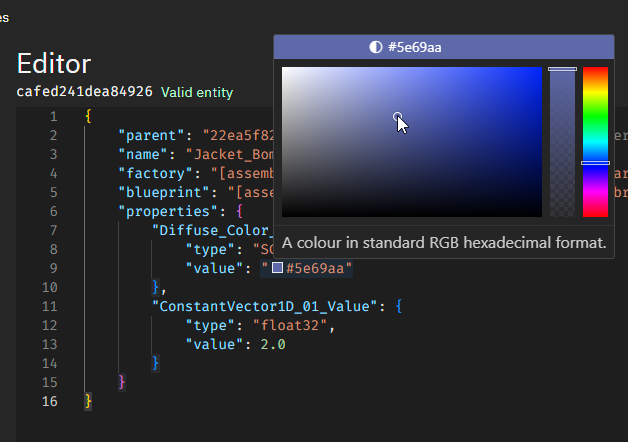Click the 2.0 value on line 13
The image size is (628, 442).
(x=273, y=345)
